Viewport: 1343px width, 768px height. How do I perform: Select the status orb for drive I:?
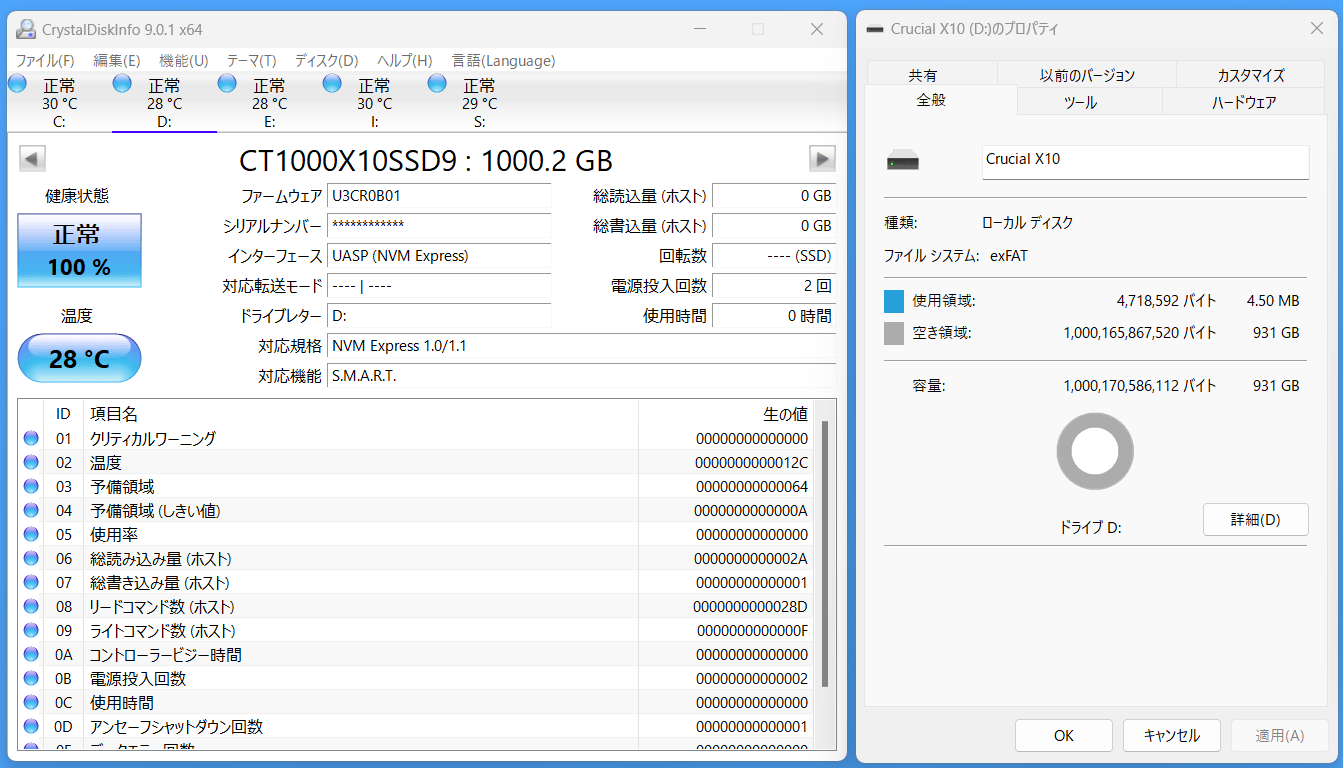coord(332,84)
